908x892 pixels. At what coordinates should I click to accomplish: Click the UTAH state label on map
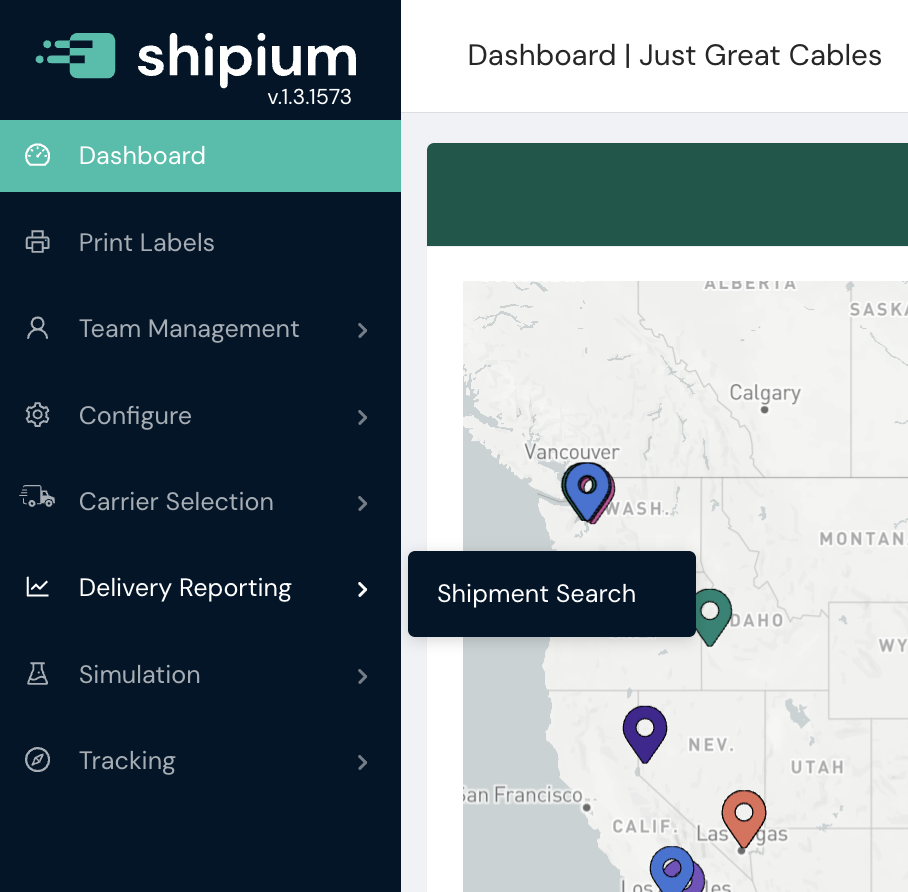click(x=818, y=767)
